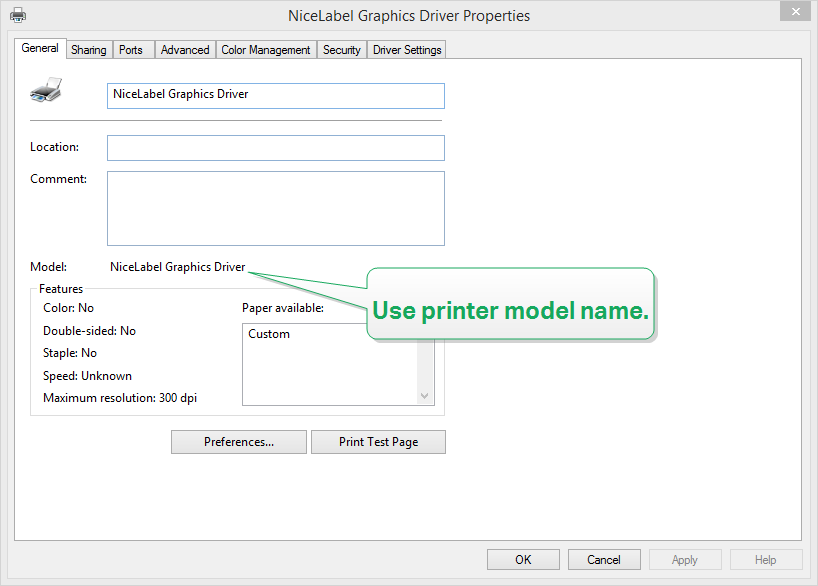Close the Properties dialog window

tap(794, 13)
